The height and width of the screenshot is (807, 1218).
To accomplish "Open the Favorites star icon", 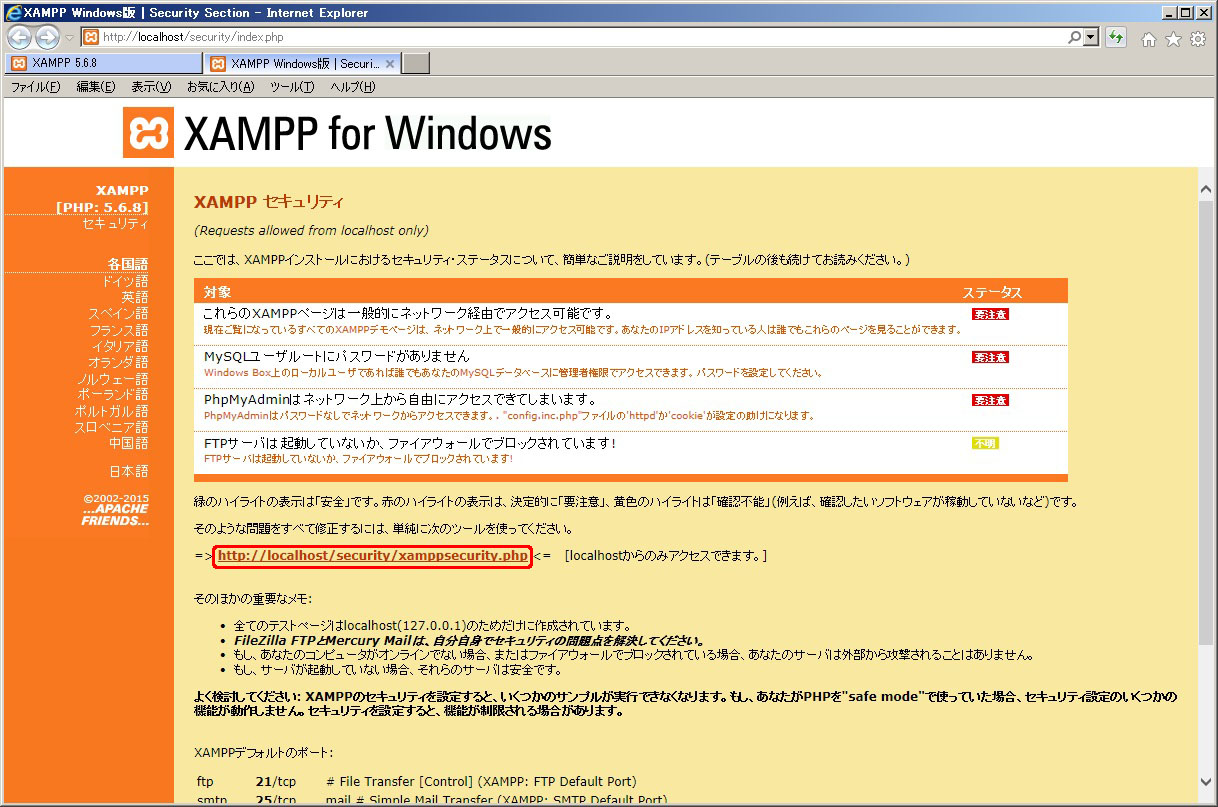I will coord(1173,39).
